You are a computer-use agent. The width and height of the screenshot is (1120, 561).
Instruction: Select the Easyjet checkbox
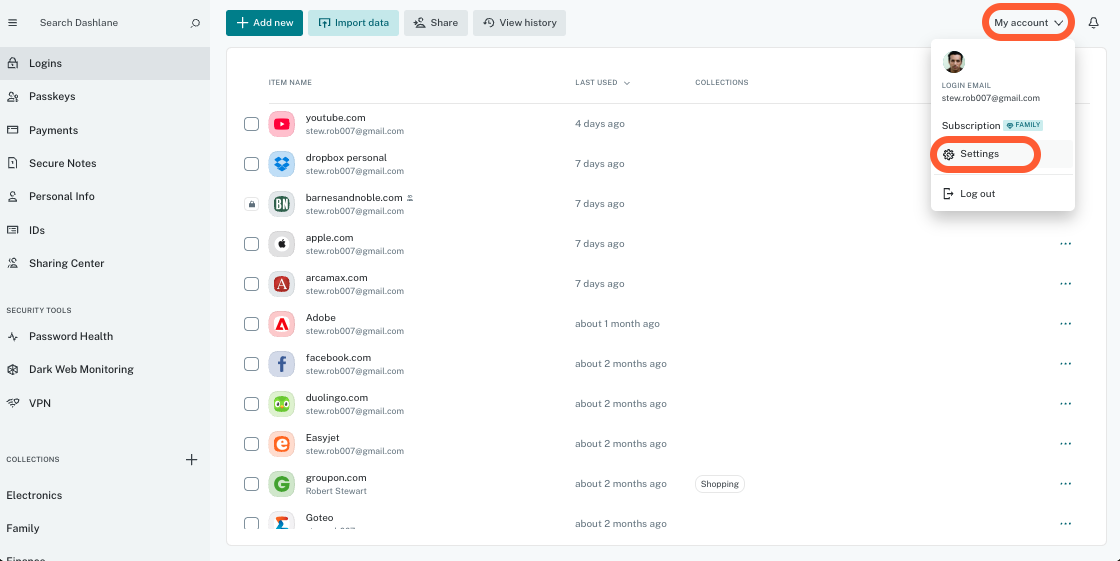click(x=251, y=444)
